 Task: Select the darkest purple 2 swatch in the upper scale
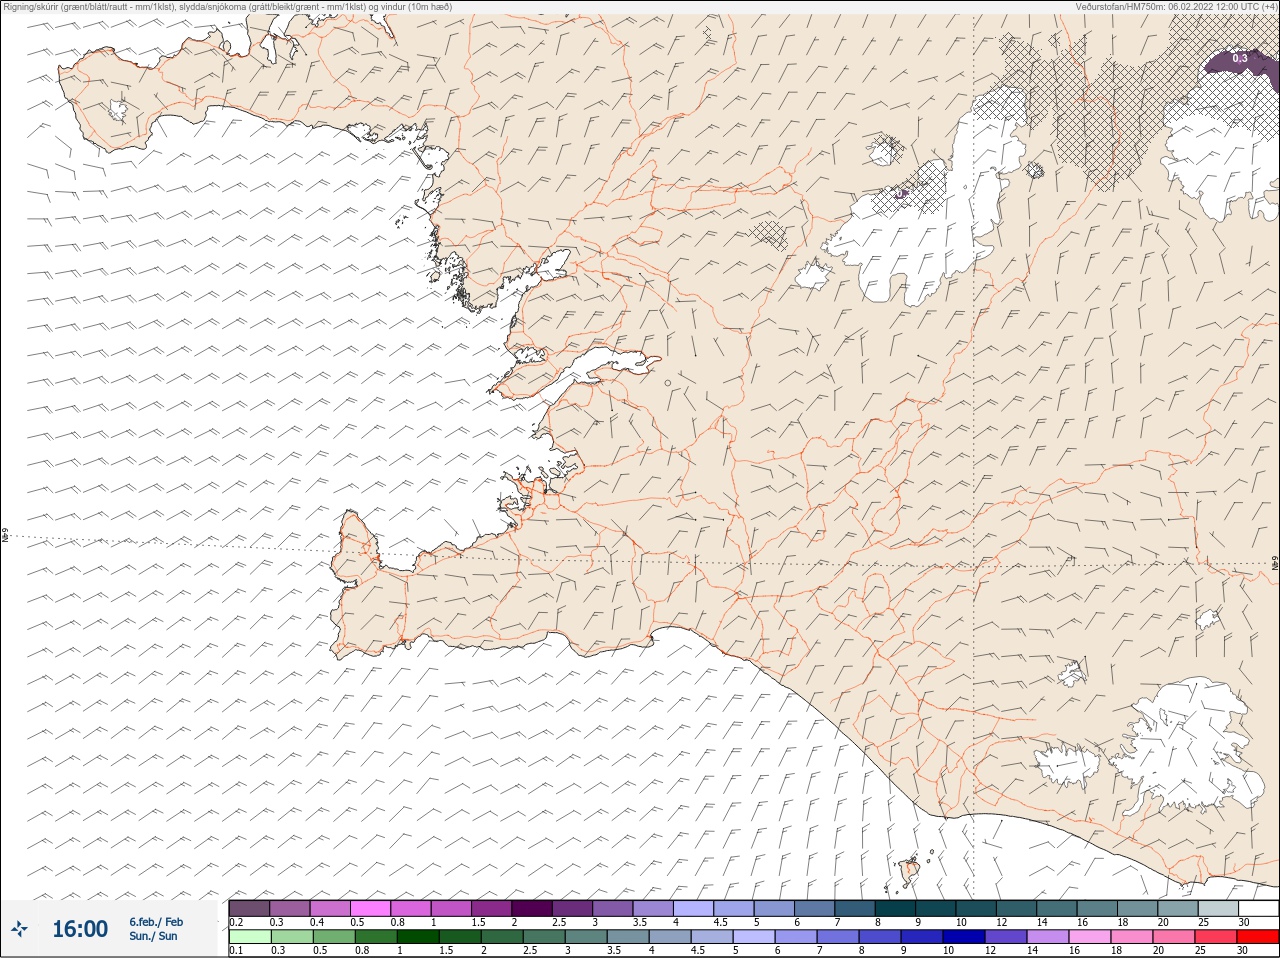point(532,908)
